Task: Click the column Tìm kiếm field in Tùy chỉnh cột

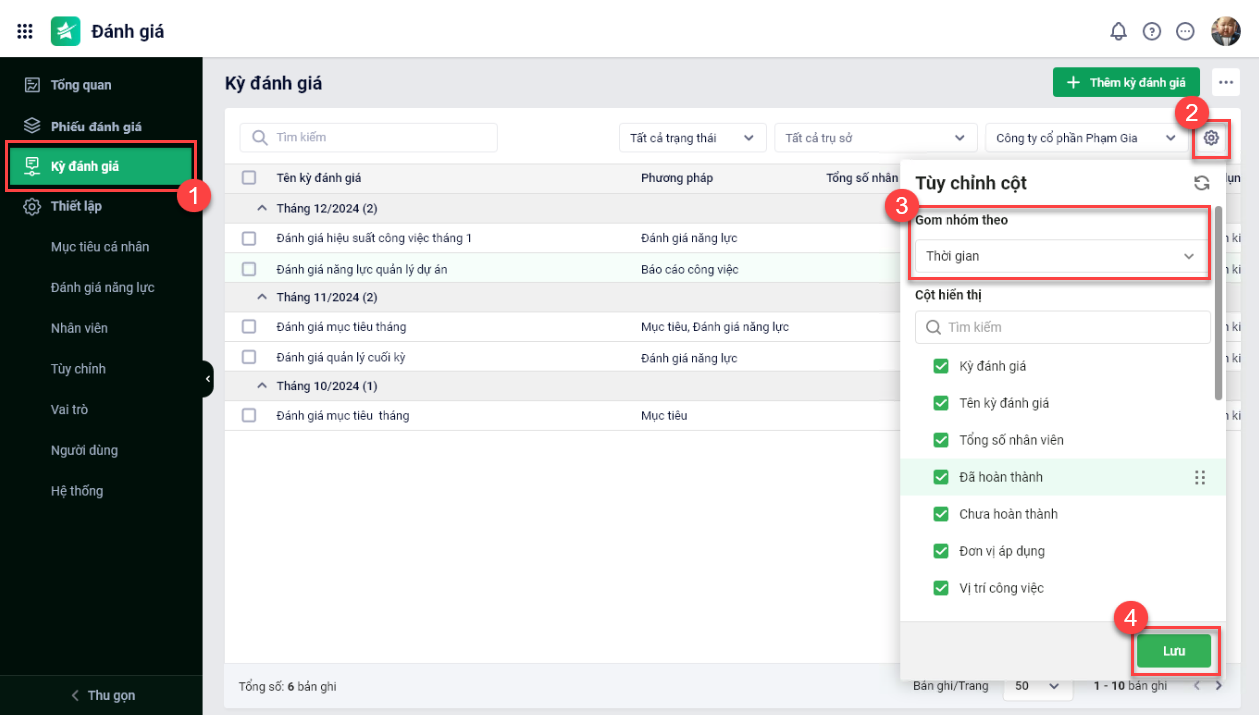Action: (1063, 327)
